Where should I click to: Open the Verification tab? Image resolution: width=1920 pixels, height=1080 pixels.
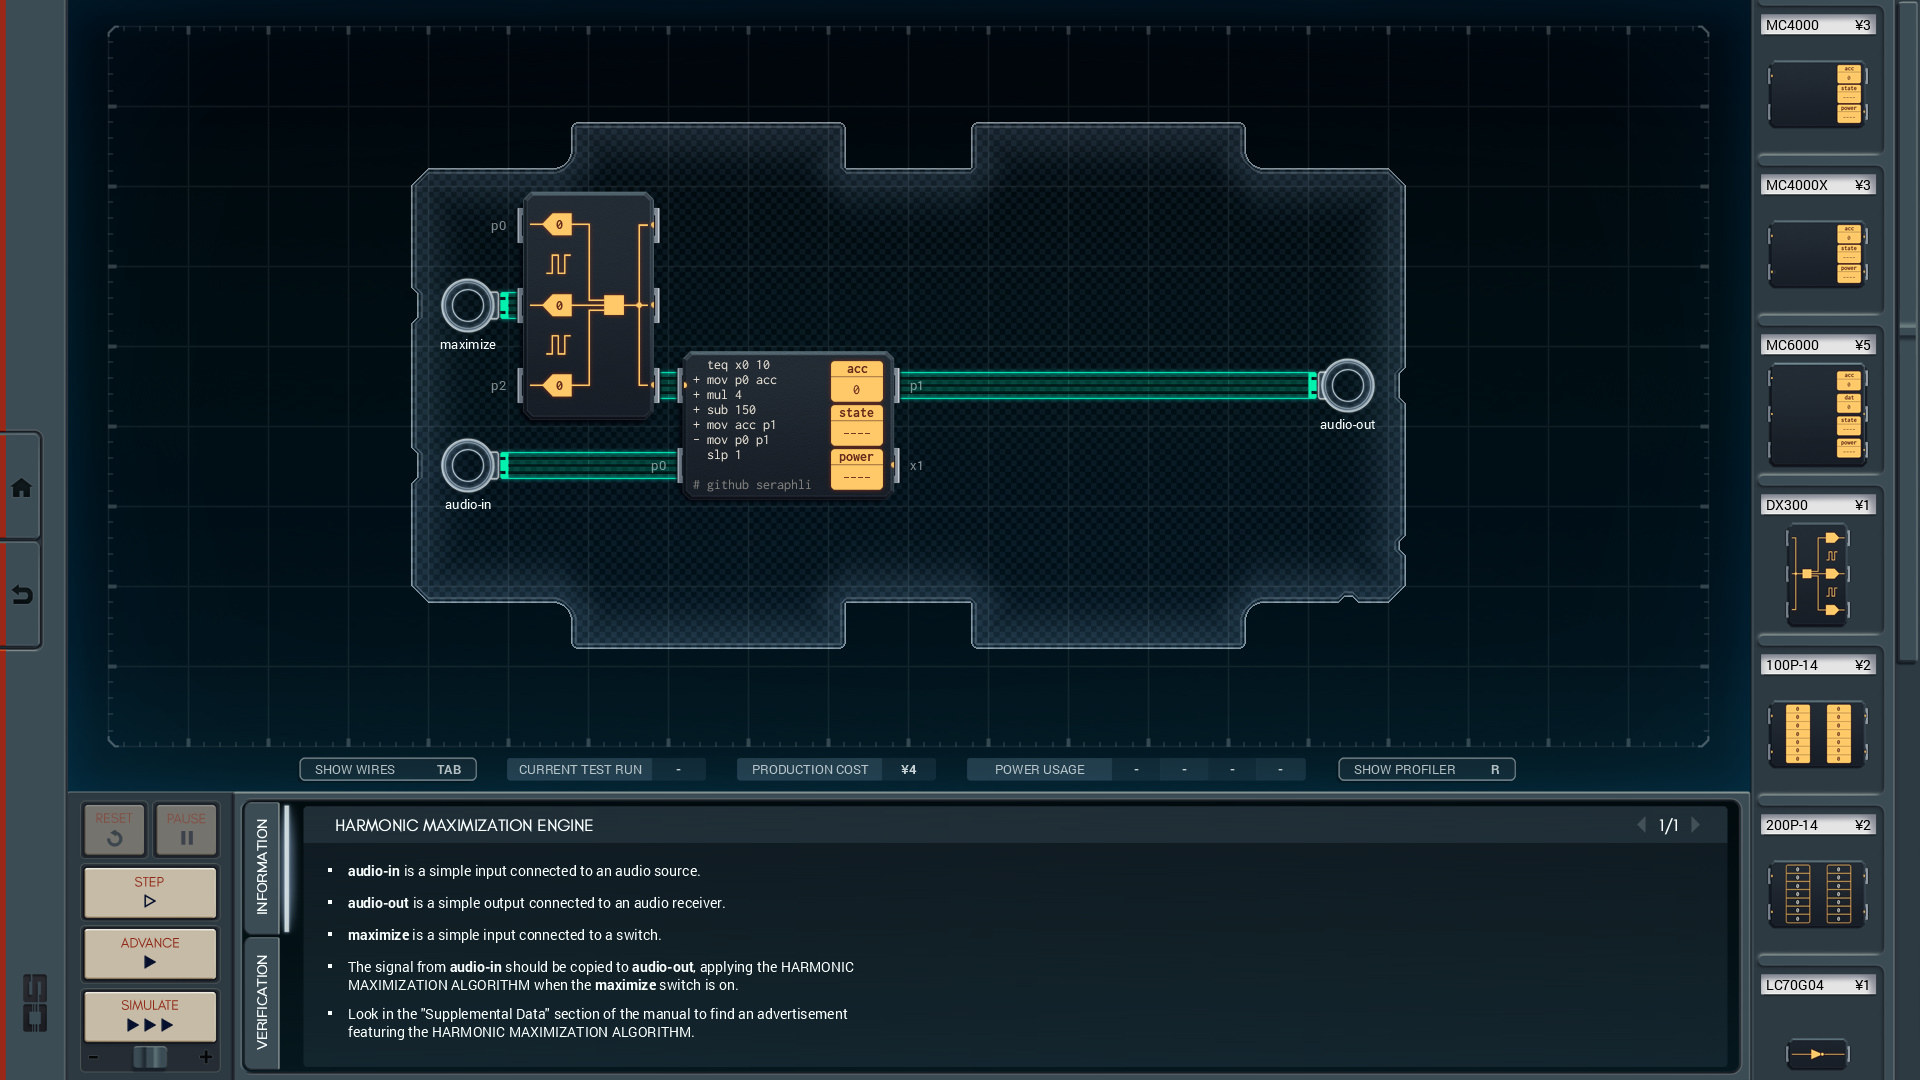(x=262, y=1002)
